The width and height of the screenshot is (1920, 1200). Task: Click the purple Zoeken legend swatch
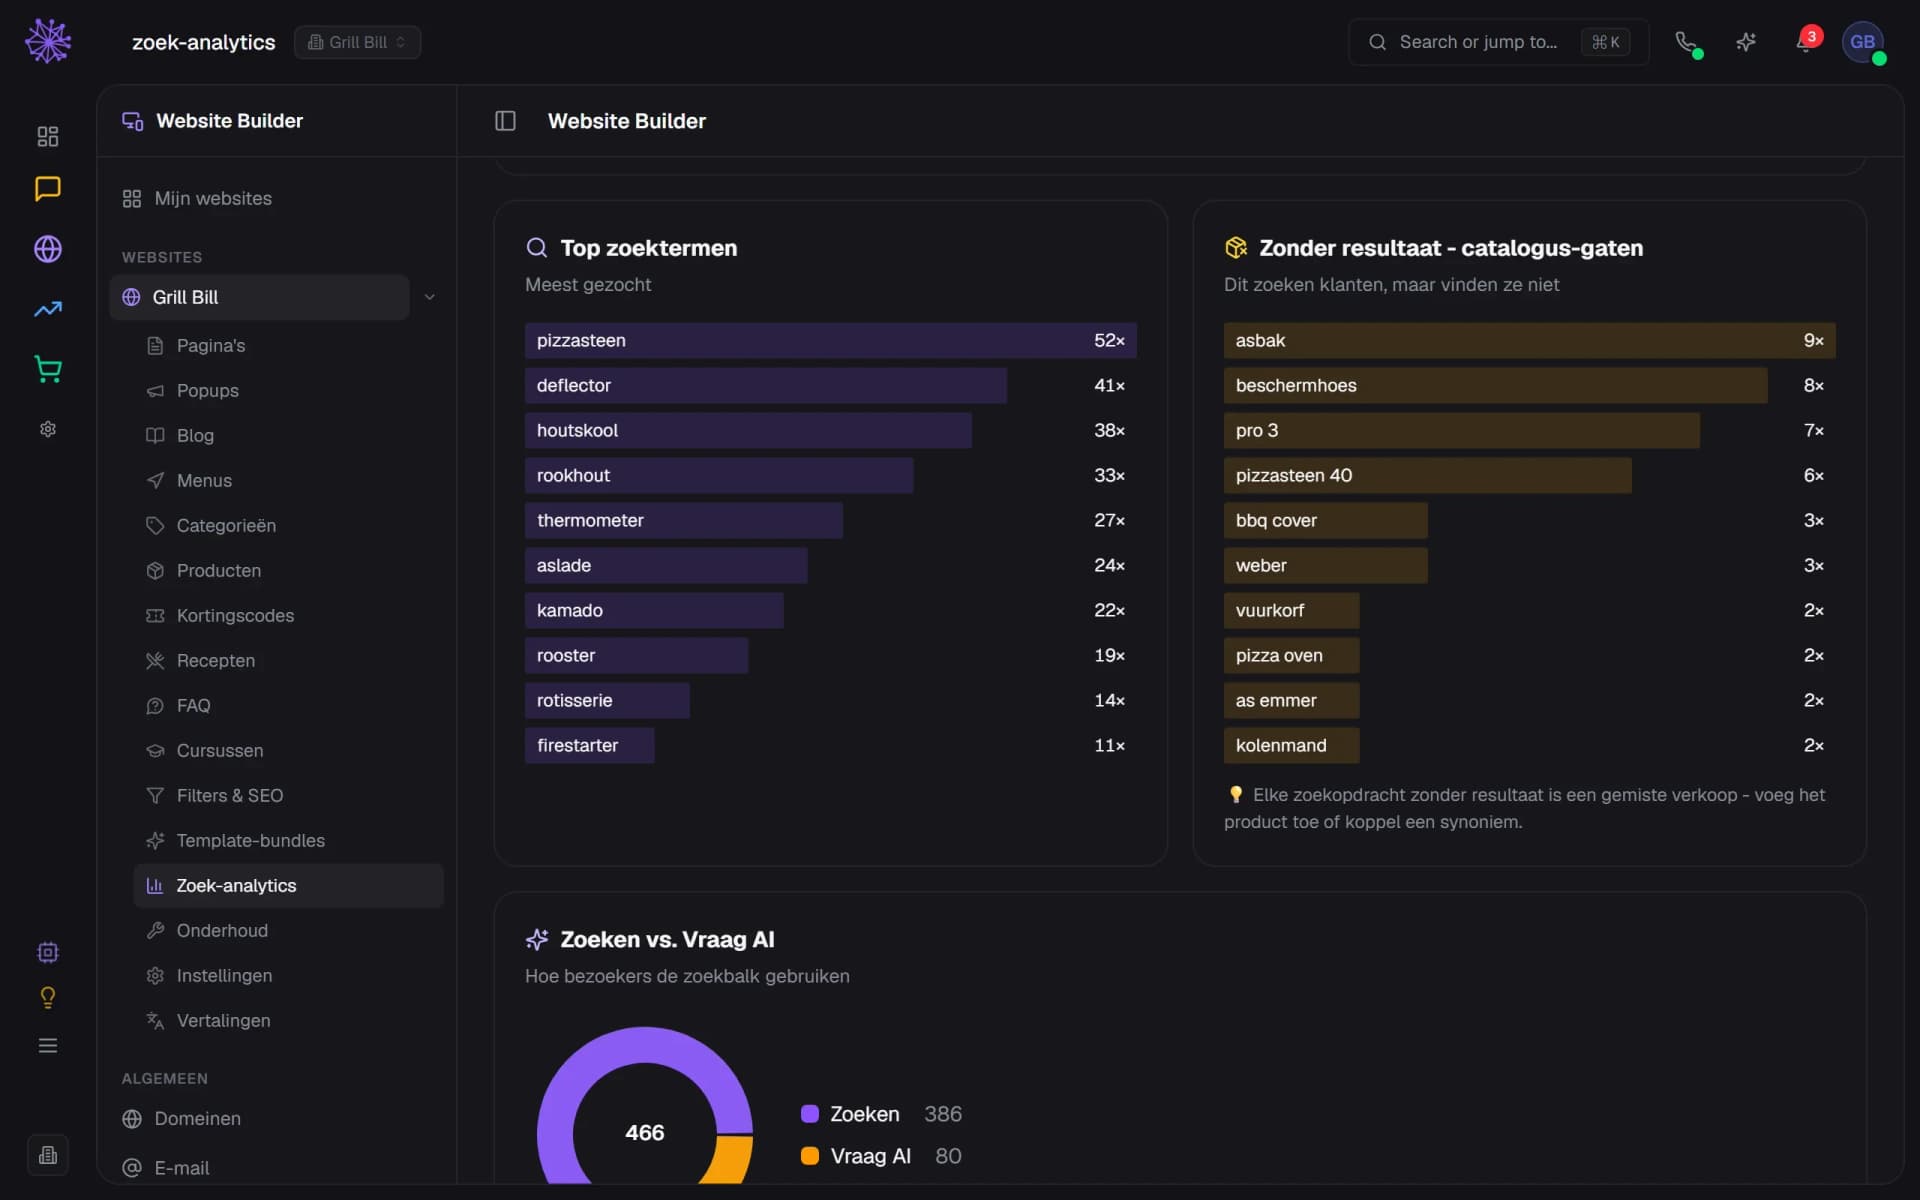click(x=810, y=1114)
